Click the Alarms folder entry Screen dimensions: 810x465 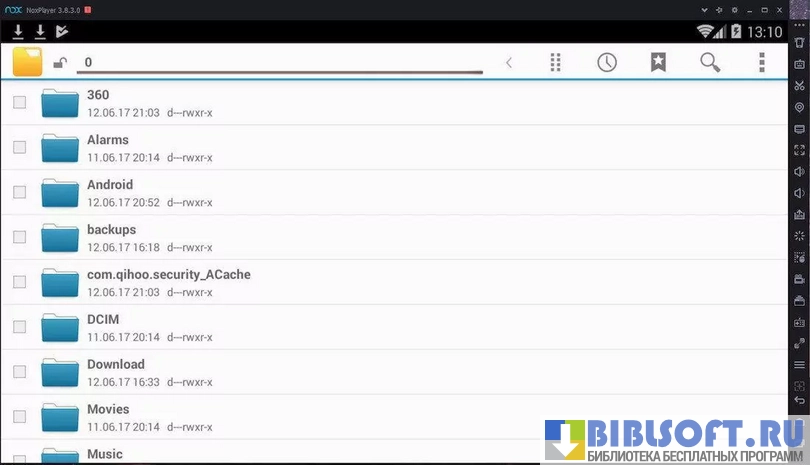click(108, 140)
